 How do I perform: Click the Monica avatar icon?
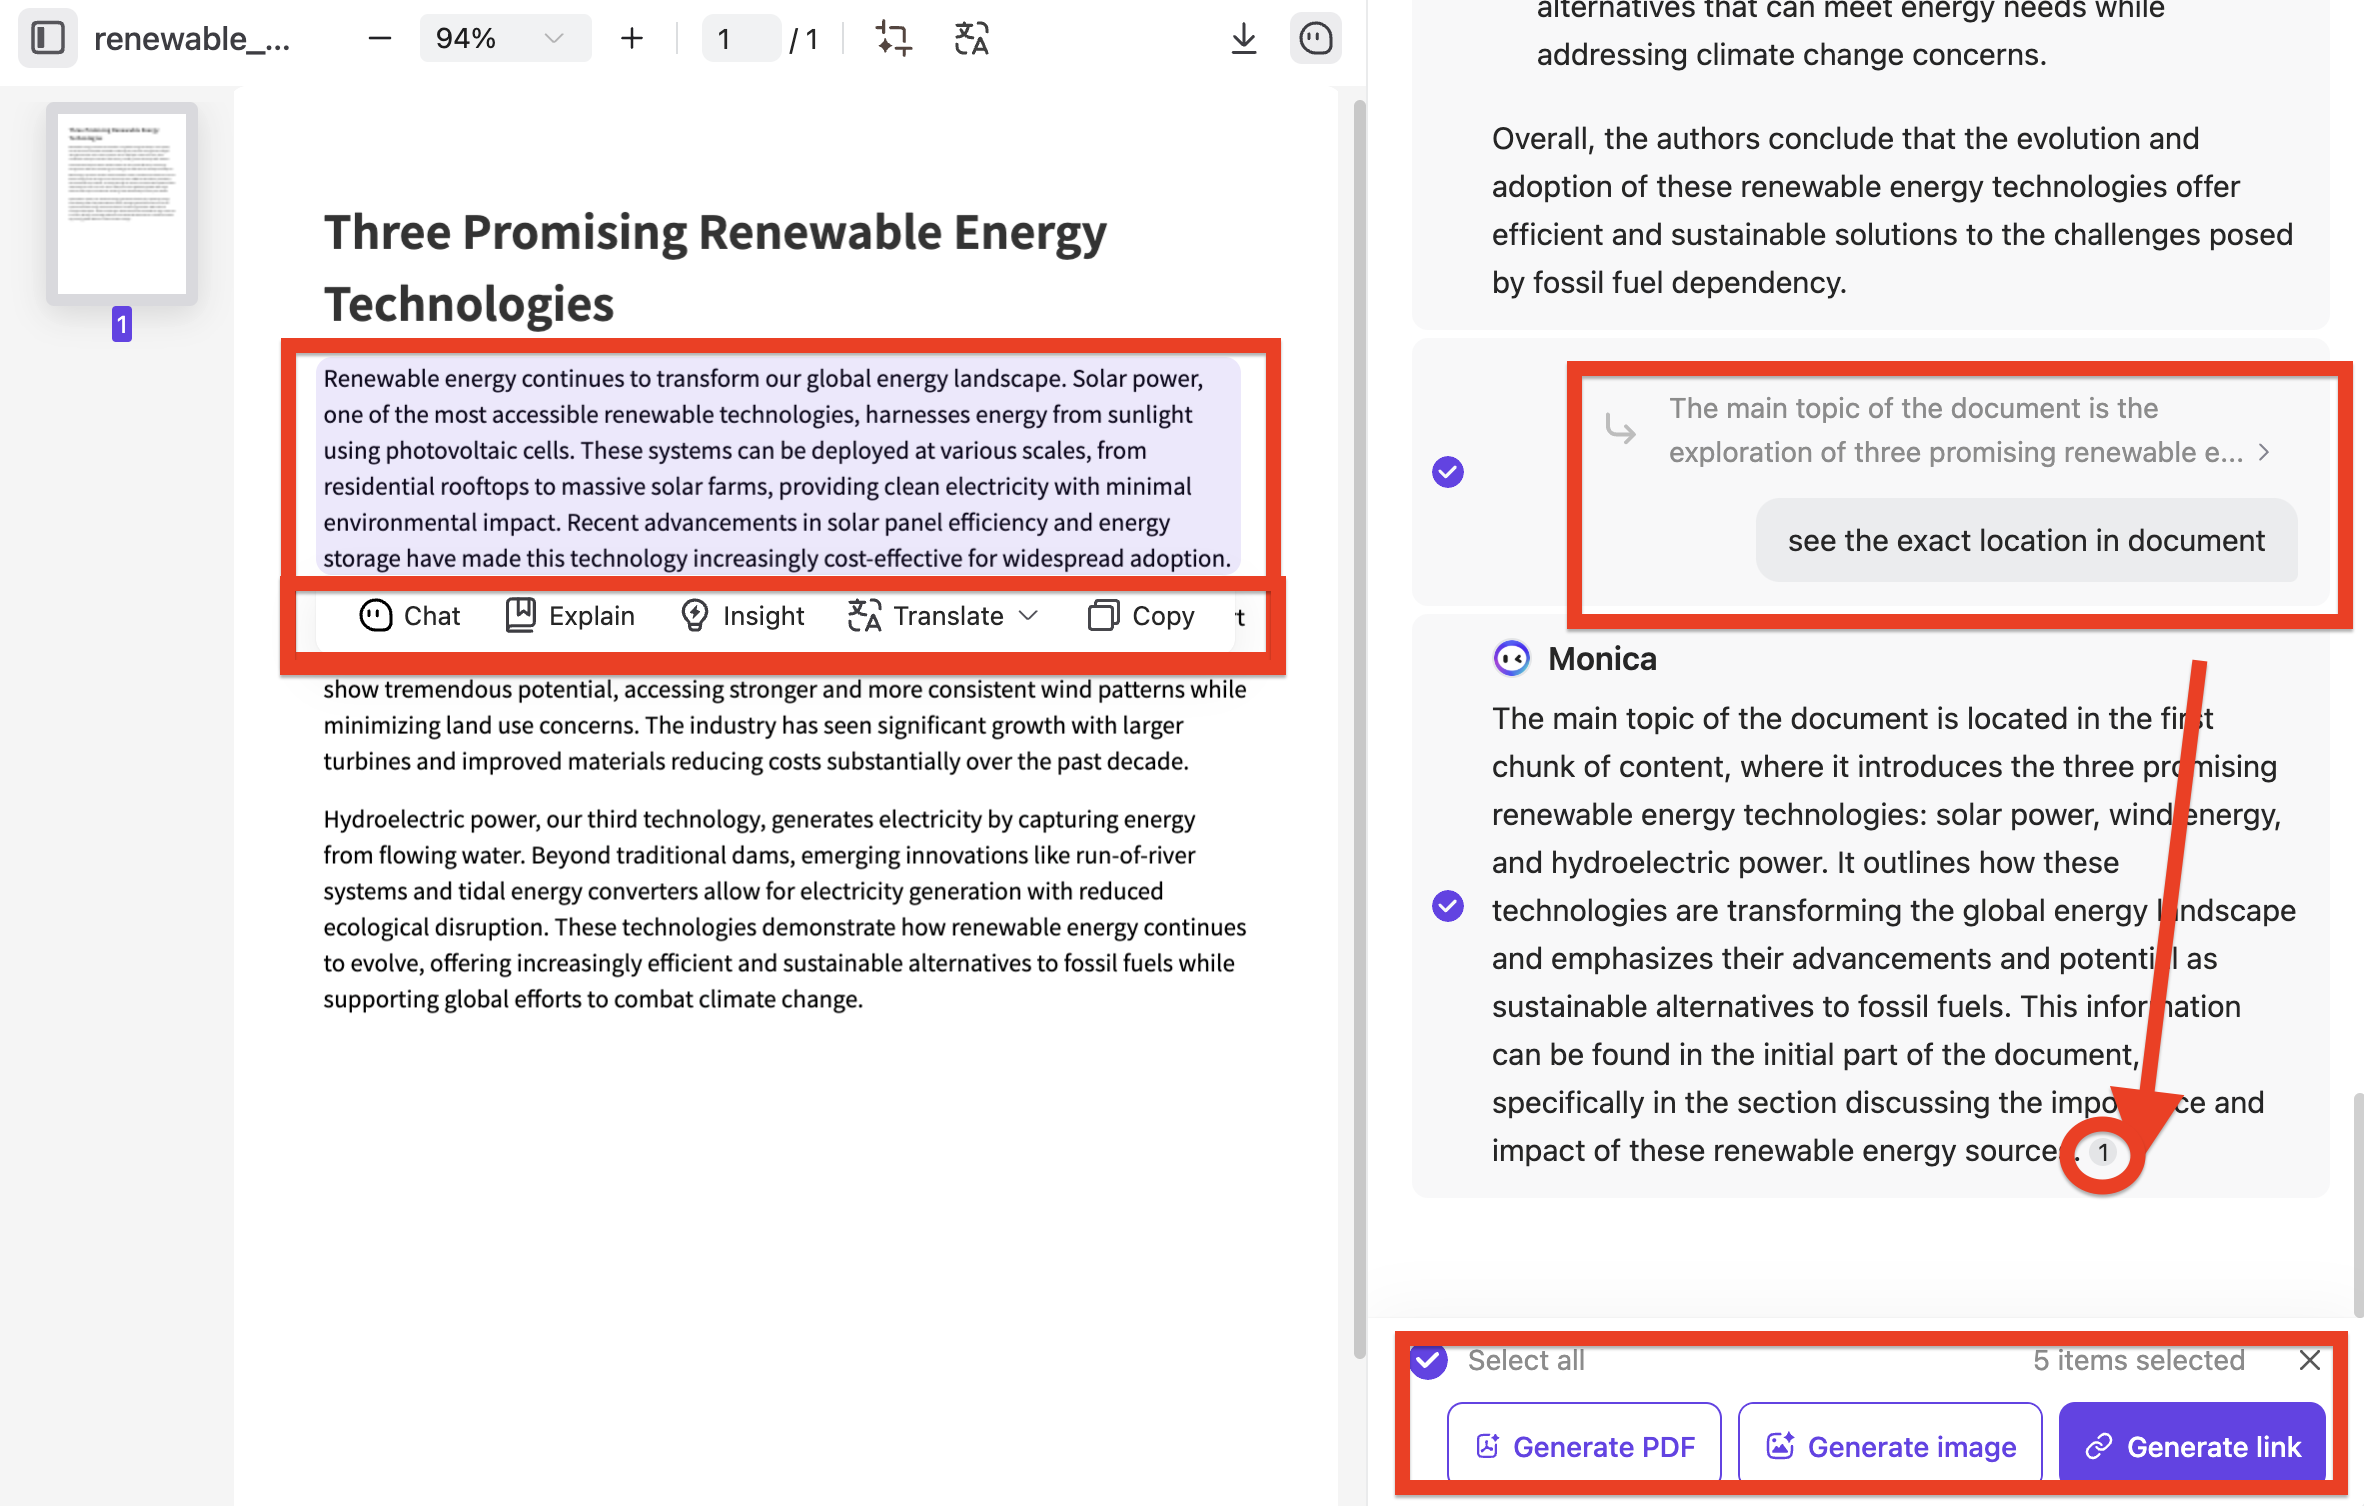click(1511, 659)
